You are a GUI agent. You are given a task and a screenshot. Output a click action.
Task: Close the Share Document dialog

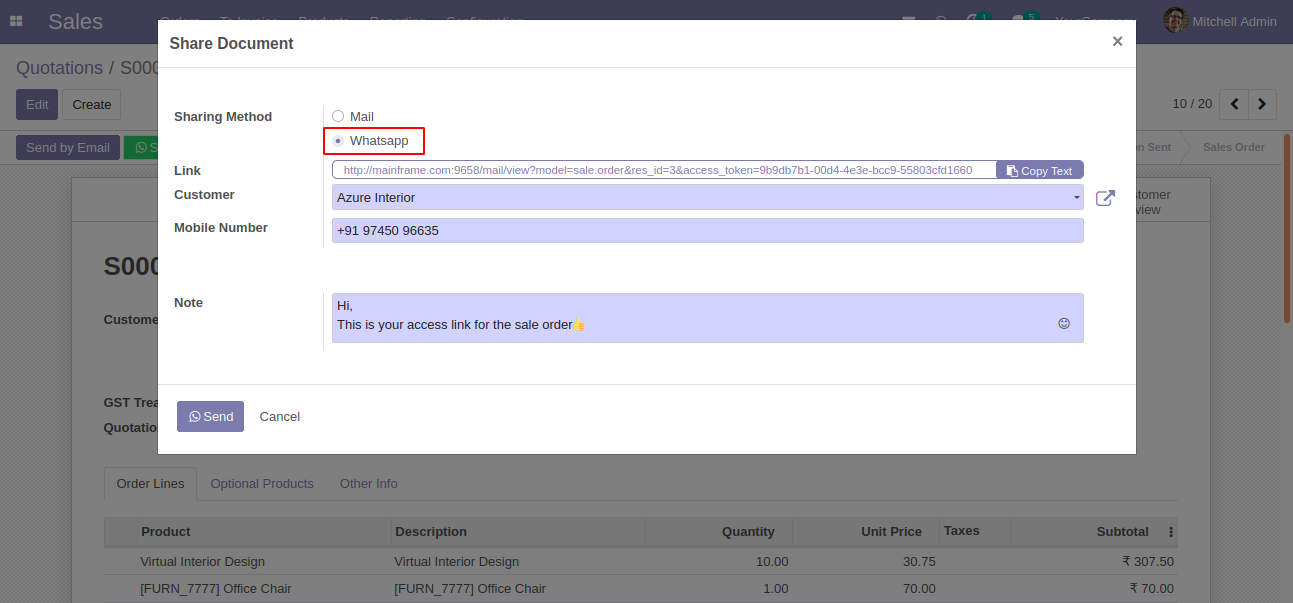click(x=1117, y=41)
